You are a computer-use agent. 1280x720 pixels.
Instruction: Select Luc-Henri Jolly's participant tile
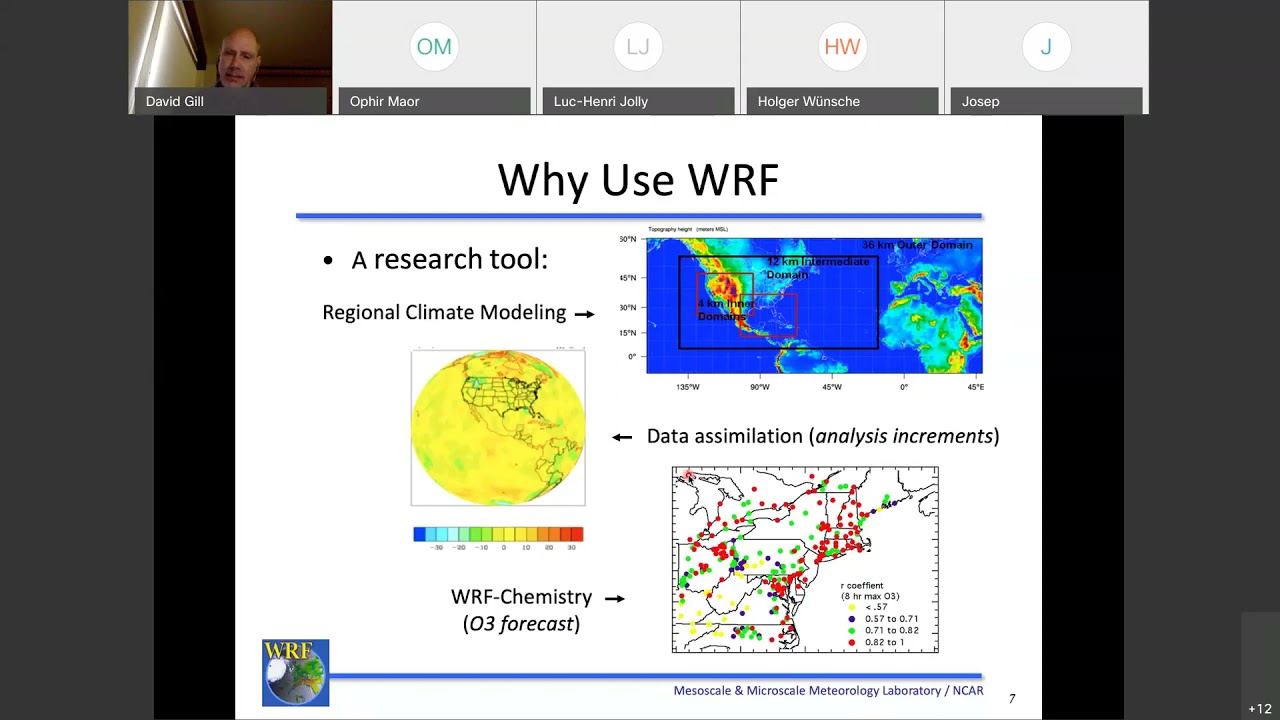point(638,57)
